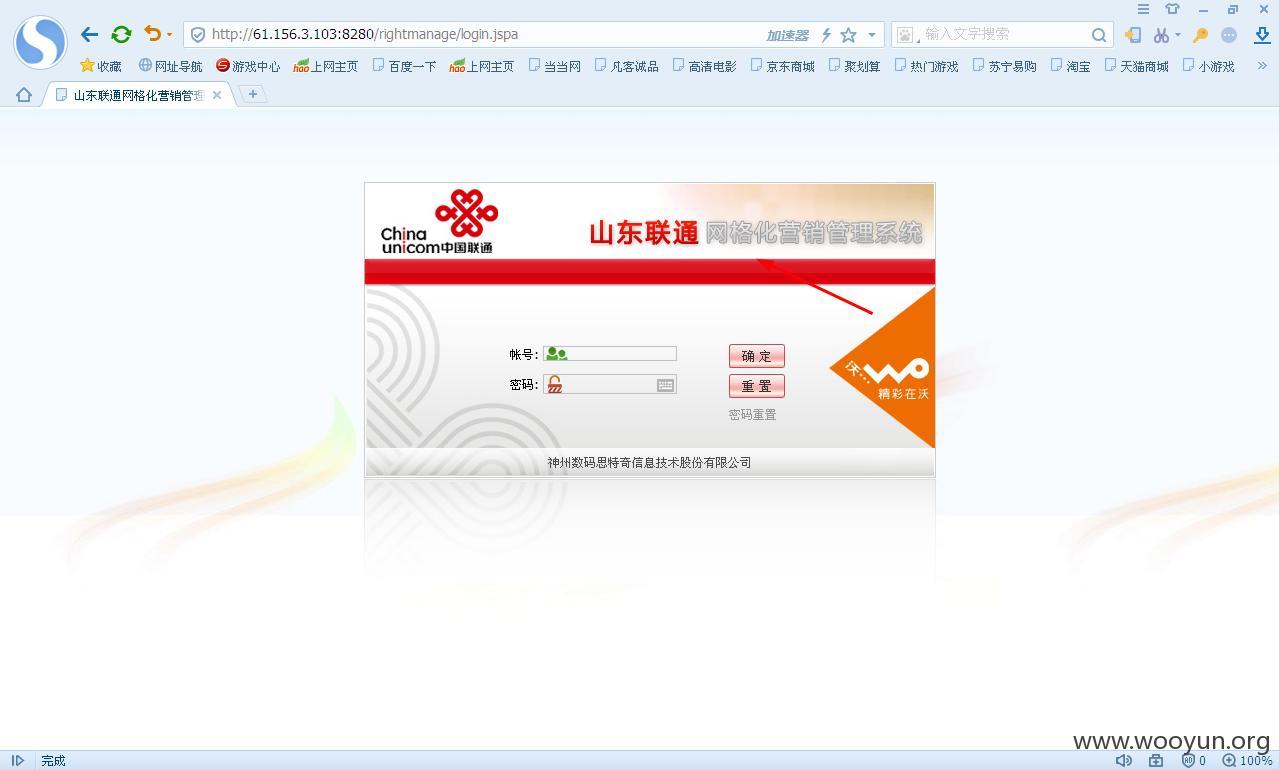Click the status bar toolbox icon
Screen dimensions: 1279x770
pyautogui.click(x=1156, y=761)
